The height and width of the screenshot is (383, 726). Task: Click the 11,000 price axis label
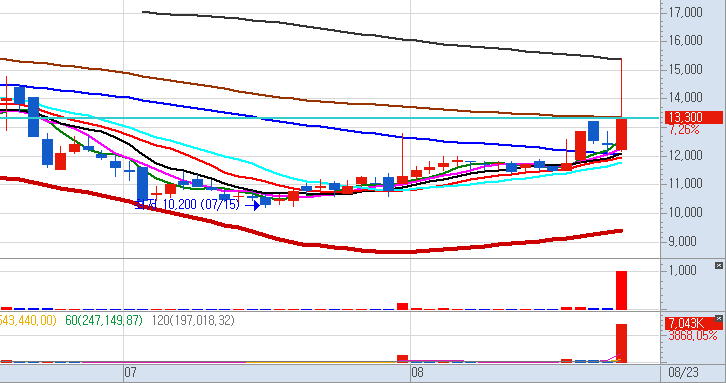point(685,184)
